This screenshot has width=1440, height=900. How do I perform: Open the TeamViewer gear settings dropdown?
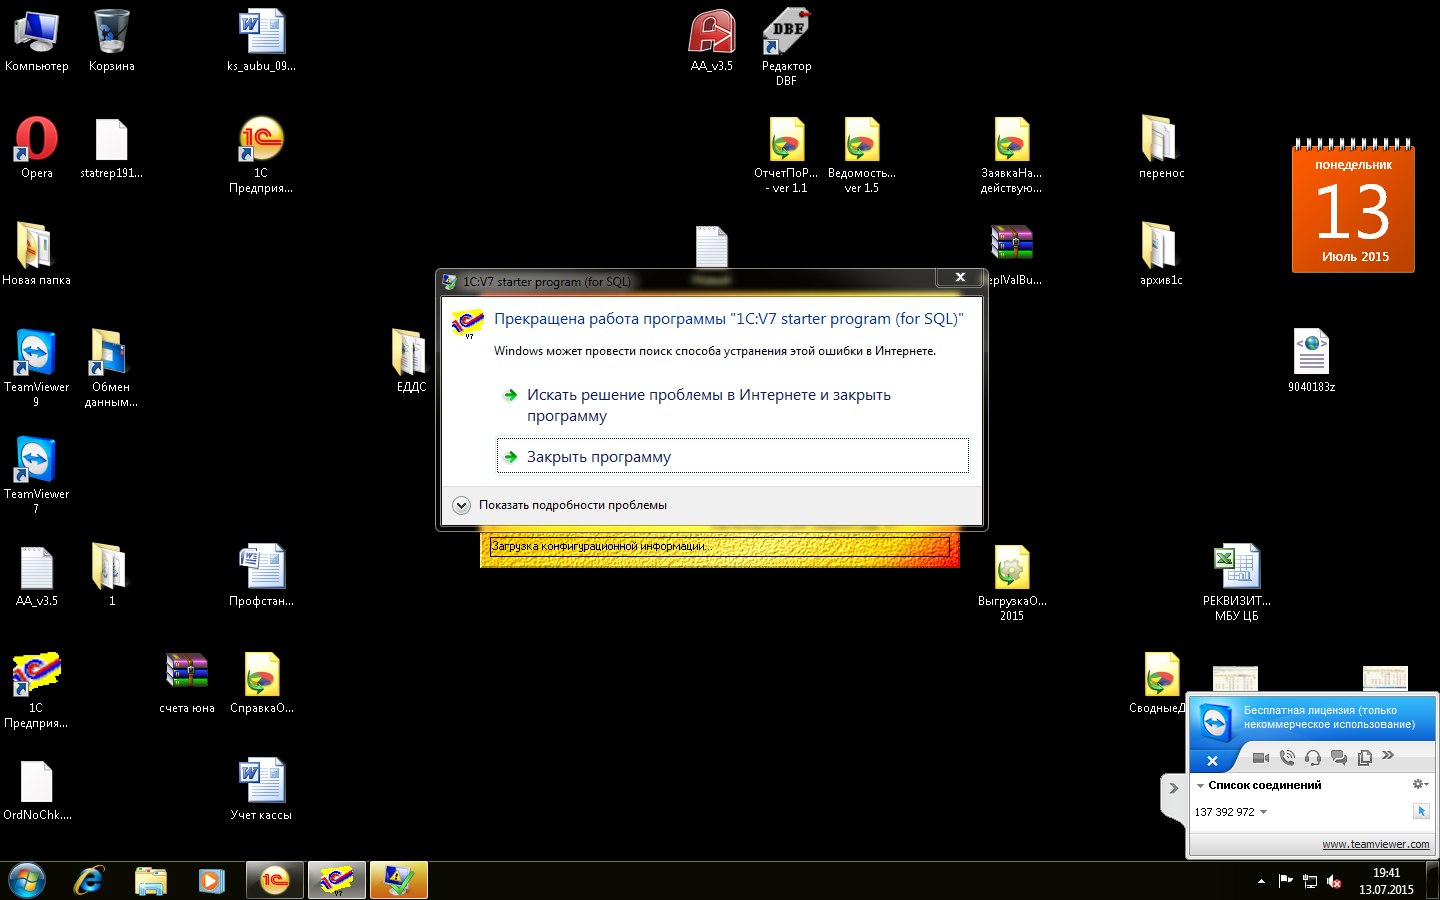pos(1419,784)
